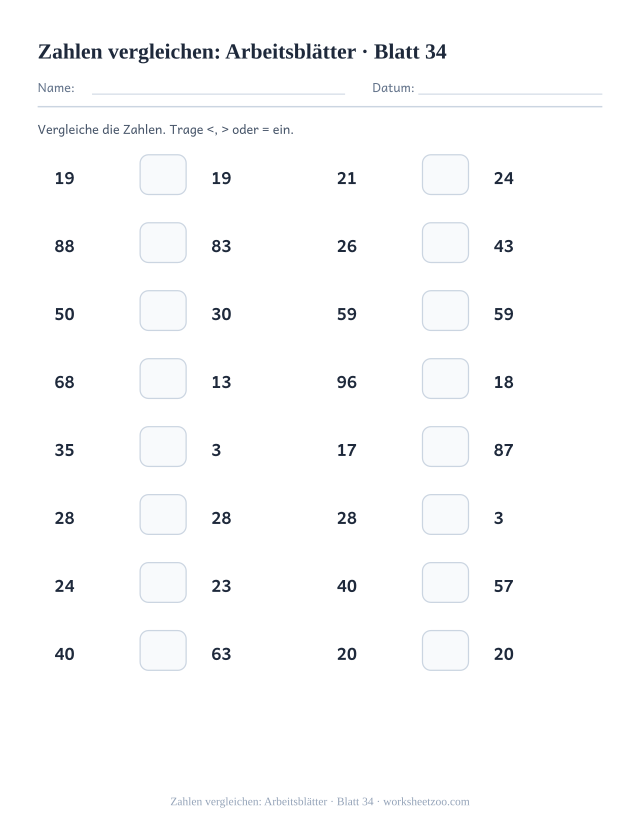Click the answer box between 19 and 19

[x=163, y=174]
